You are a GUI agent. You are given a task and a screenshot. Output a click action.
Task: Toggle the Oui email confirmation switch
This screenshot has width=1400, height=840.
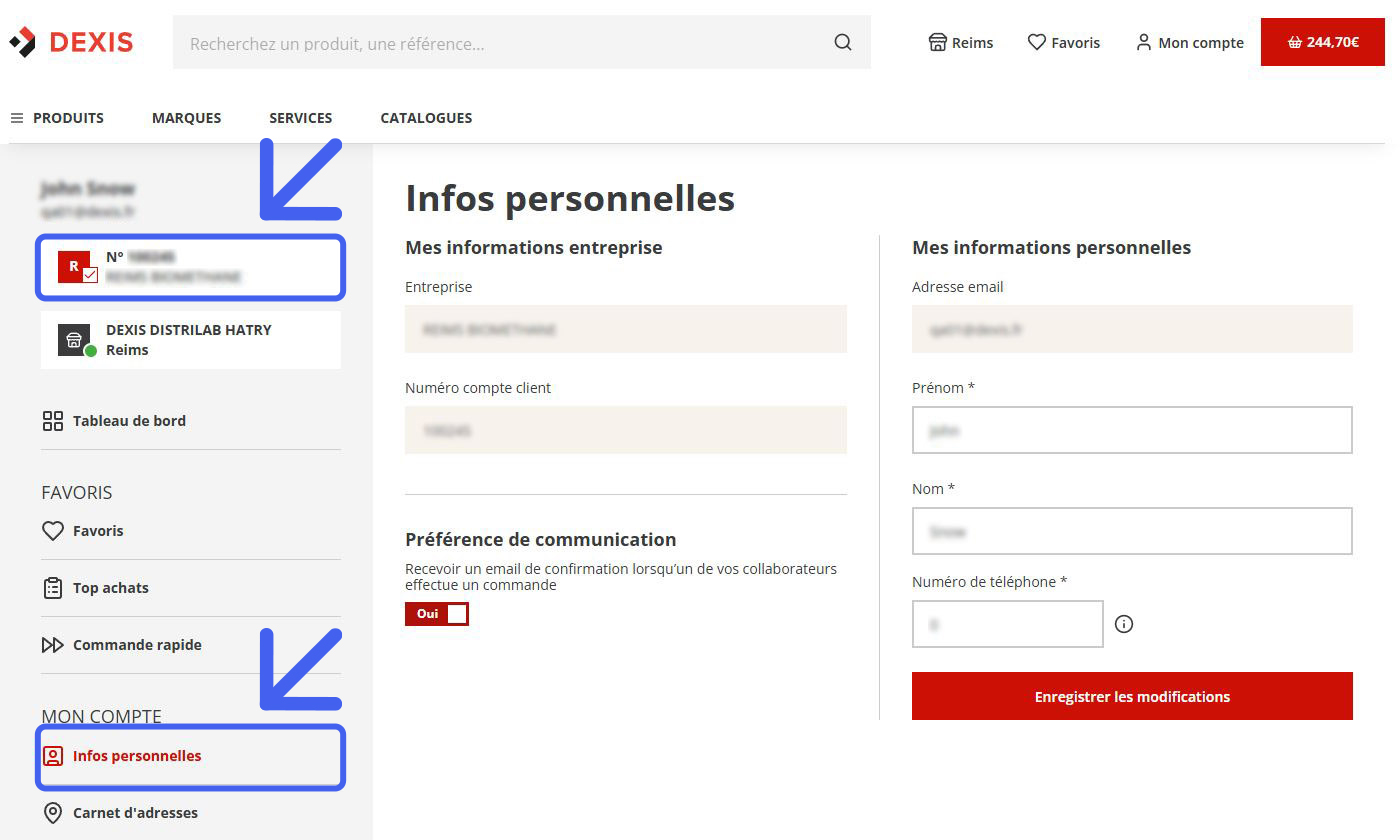coord(437,614)
